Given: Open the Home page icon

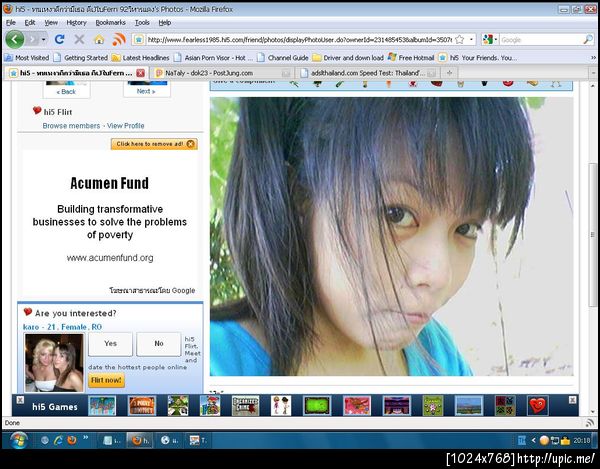Looking at the screenshot, I should point(99,39).
